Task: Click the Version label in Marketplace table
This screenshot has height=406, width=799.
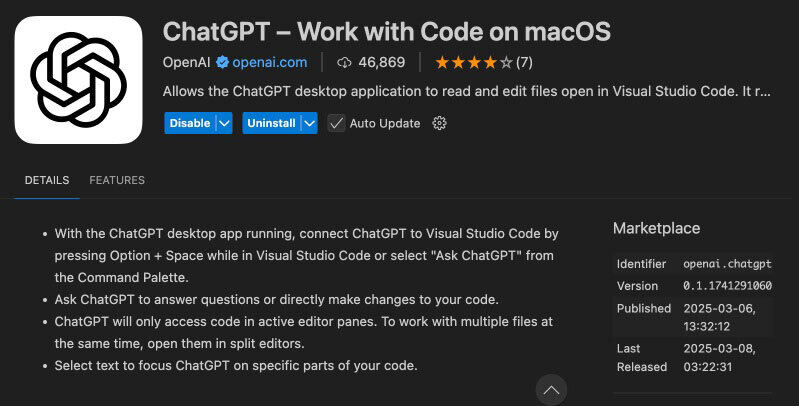Action: tap(637, 286)
